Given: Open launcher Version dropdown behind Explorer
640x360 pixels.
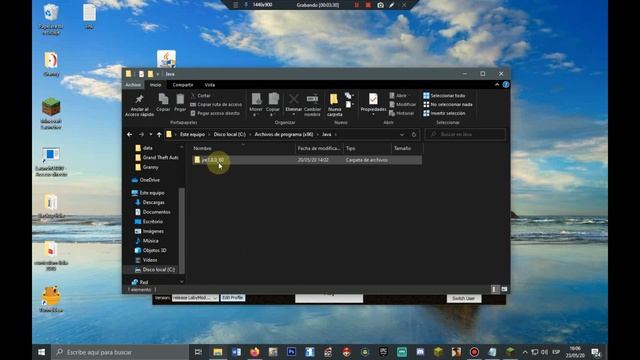Looking at the screenshot, I should pos(195,298).
